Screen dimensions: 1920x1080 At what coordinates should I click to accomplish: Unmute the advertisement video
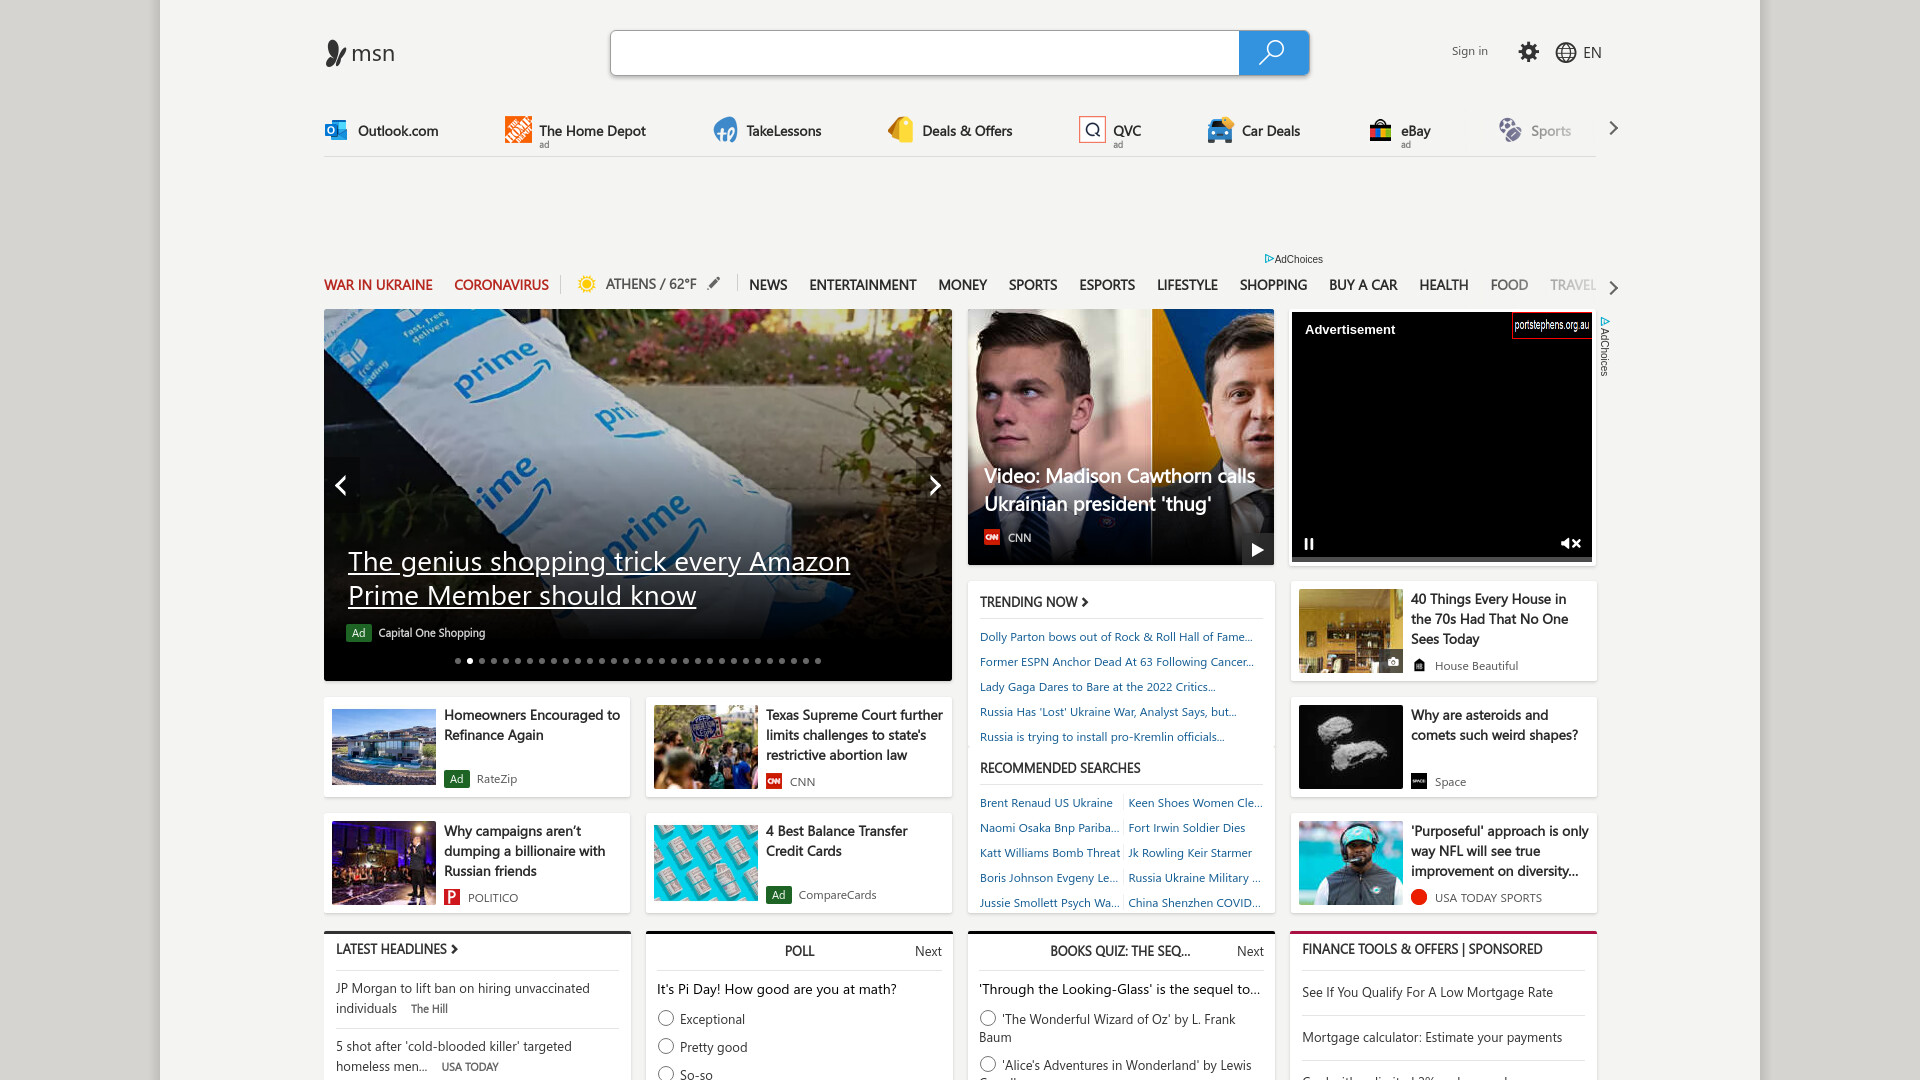pyautogui.click(x=1571, y=544)
